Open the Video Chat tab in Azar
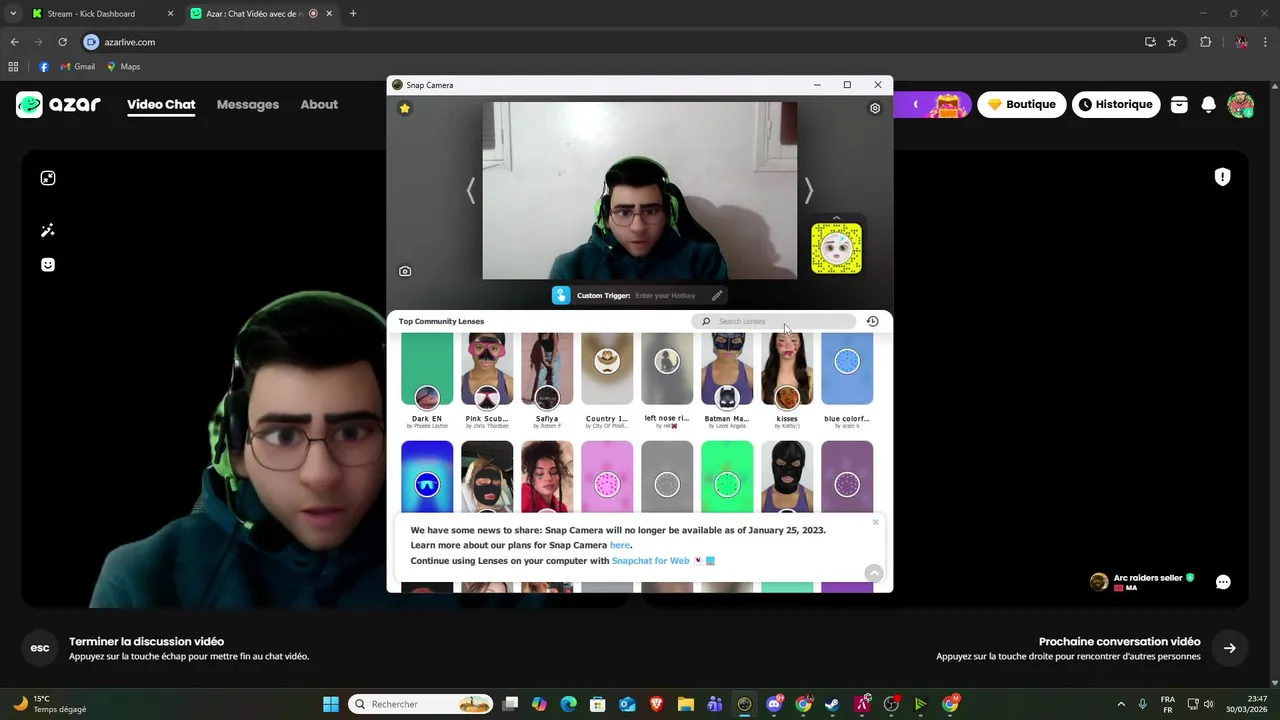Screen dimensions: 1280x720 [x=161, y=104]
